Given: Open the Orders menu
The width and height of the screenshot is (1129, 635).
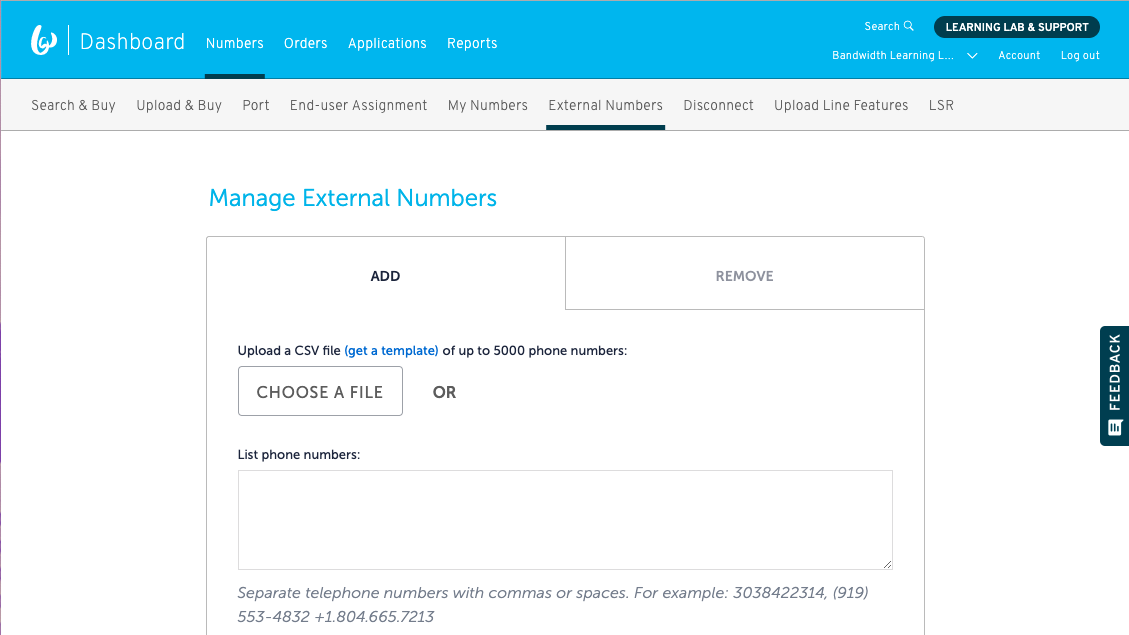Looking at the screenshot, I should pyautogui.click(x=305, y=43).
